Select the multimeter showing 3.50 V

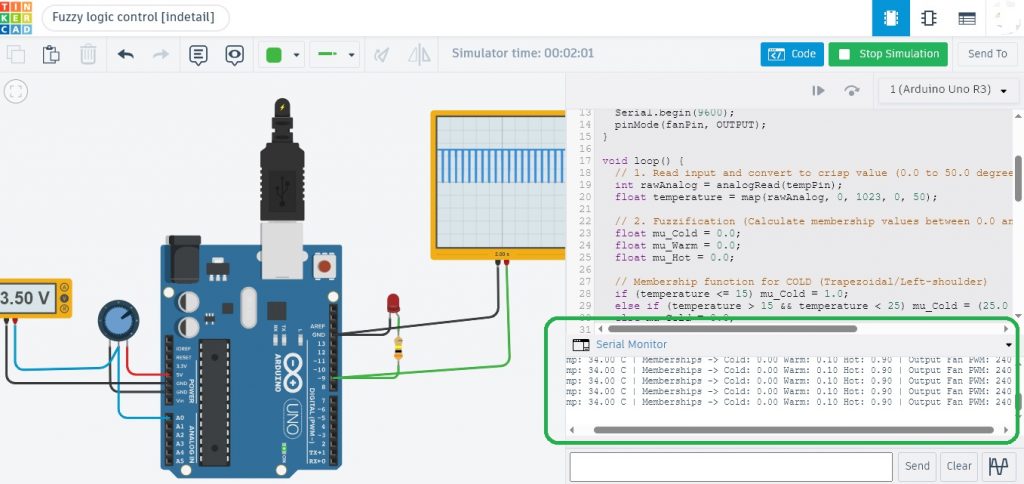click(34, 298)
